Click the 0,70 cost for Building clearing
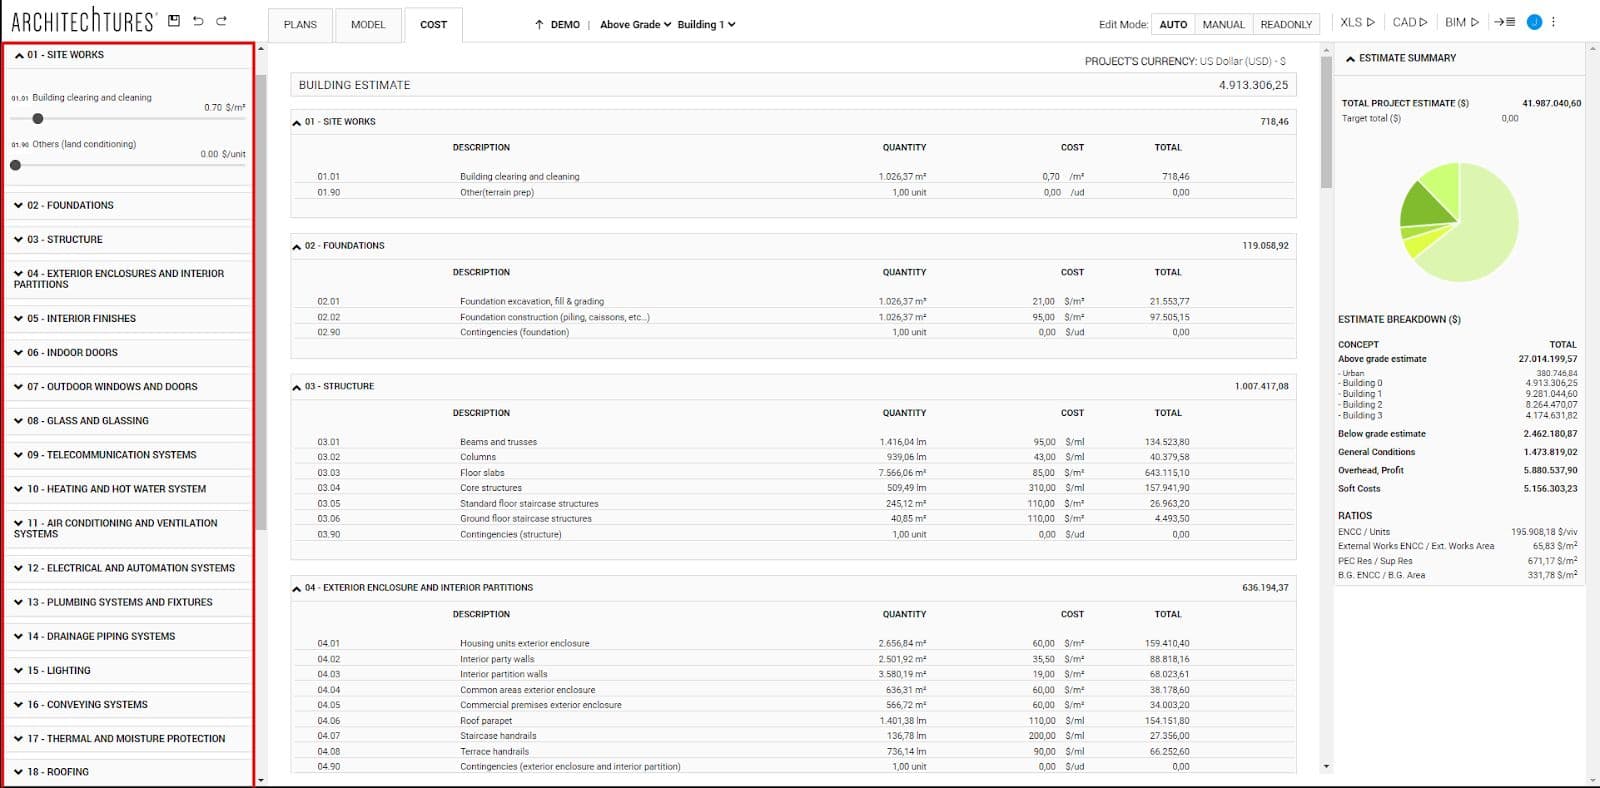 tap(1051, 177)
